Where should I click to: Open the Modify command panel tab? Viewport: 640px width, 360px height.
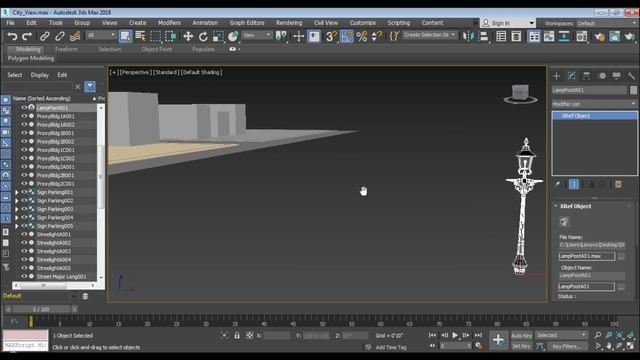coord(571,76)
